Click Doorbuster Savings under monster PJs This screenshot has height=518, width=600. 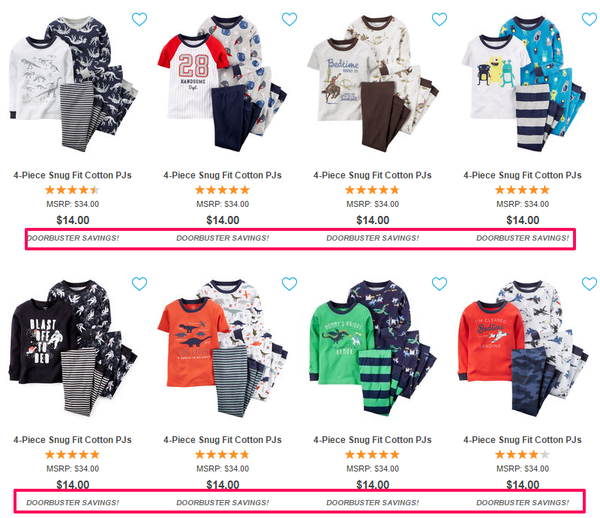(522, 238)
